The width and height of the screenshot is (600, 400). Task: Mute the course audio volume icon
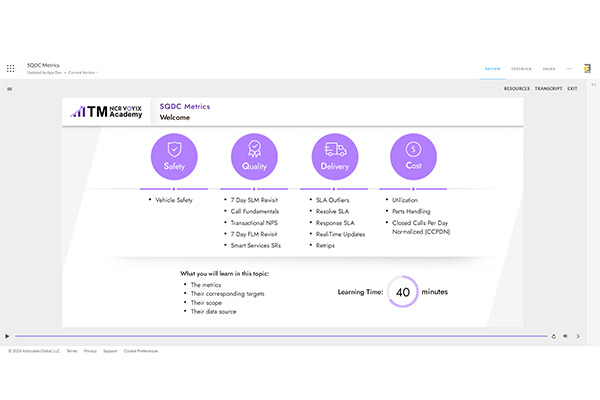(x=565, y=336)
